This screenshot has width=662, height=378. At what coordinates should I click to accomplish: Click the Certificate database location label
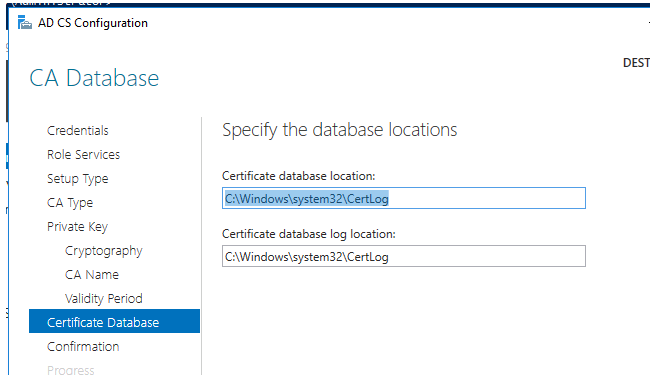pos(298,176)
